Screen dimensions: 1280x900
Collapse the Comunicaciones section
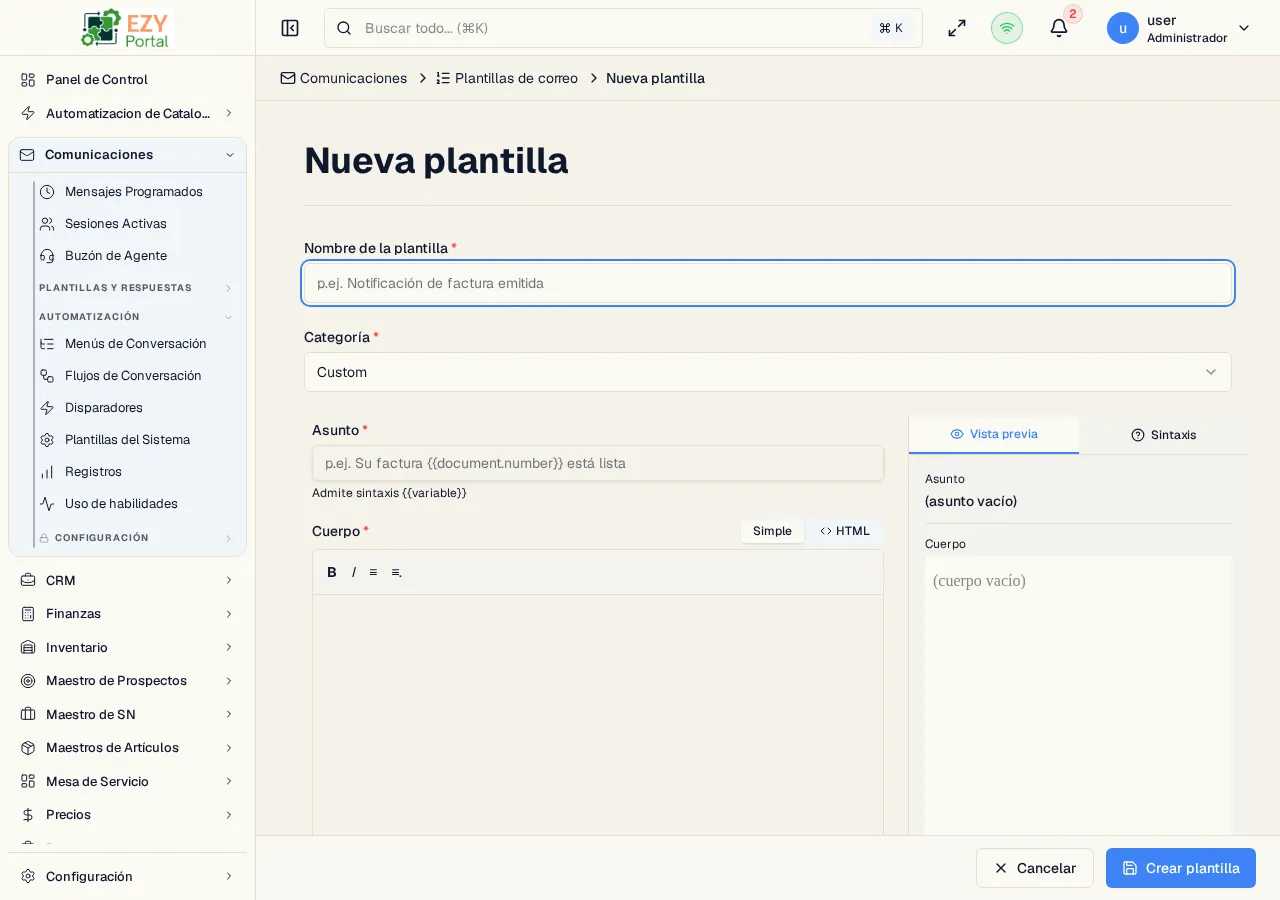[230, 154]
